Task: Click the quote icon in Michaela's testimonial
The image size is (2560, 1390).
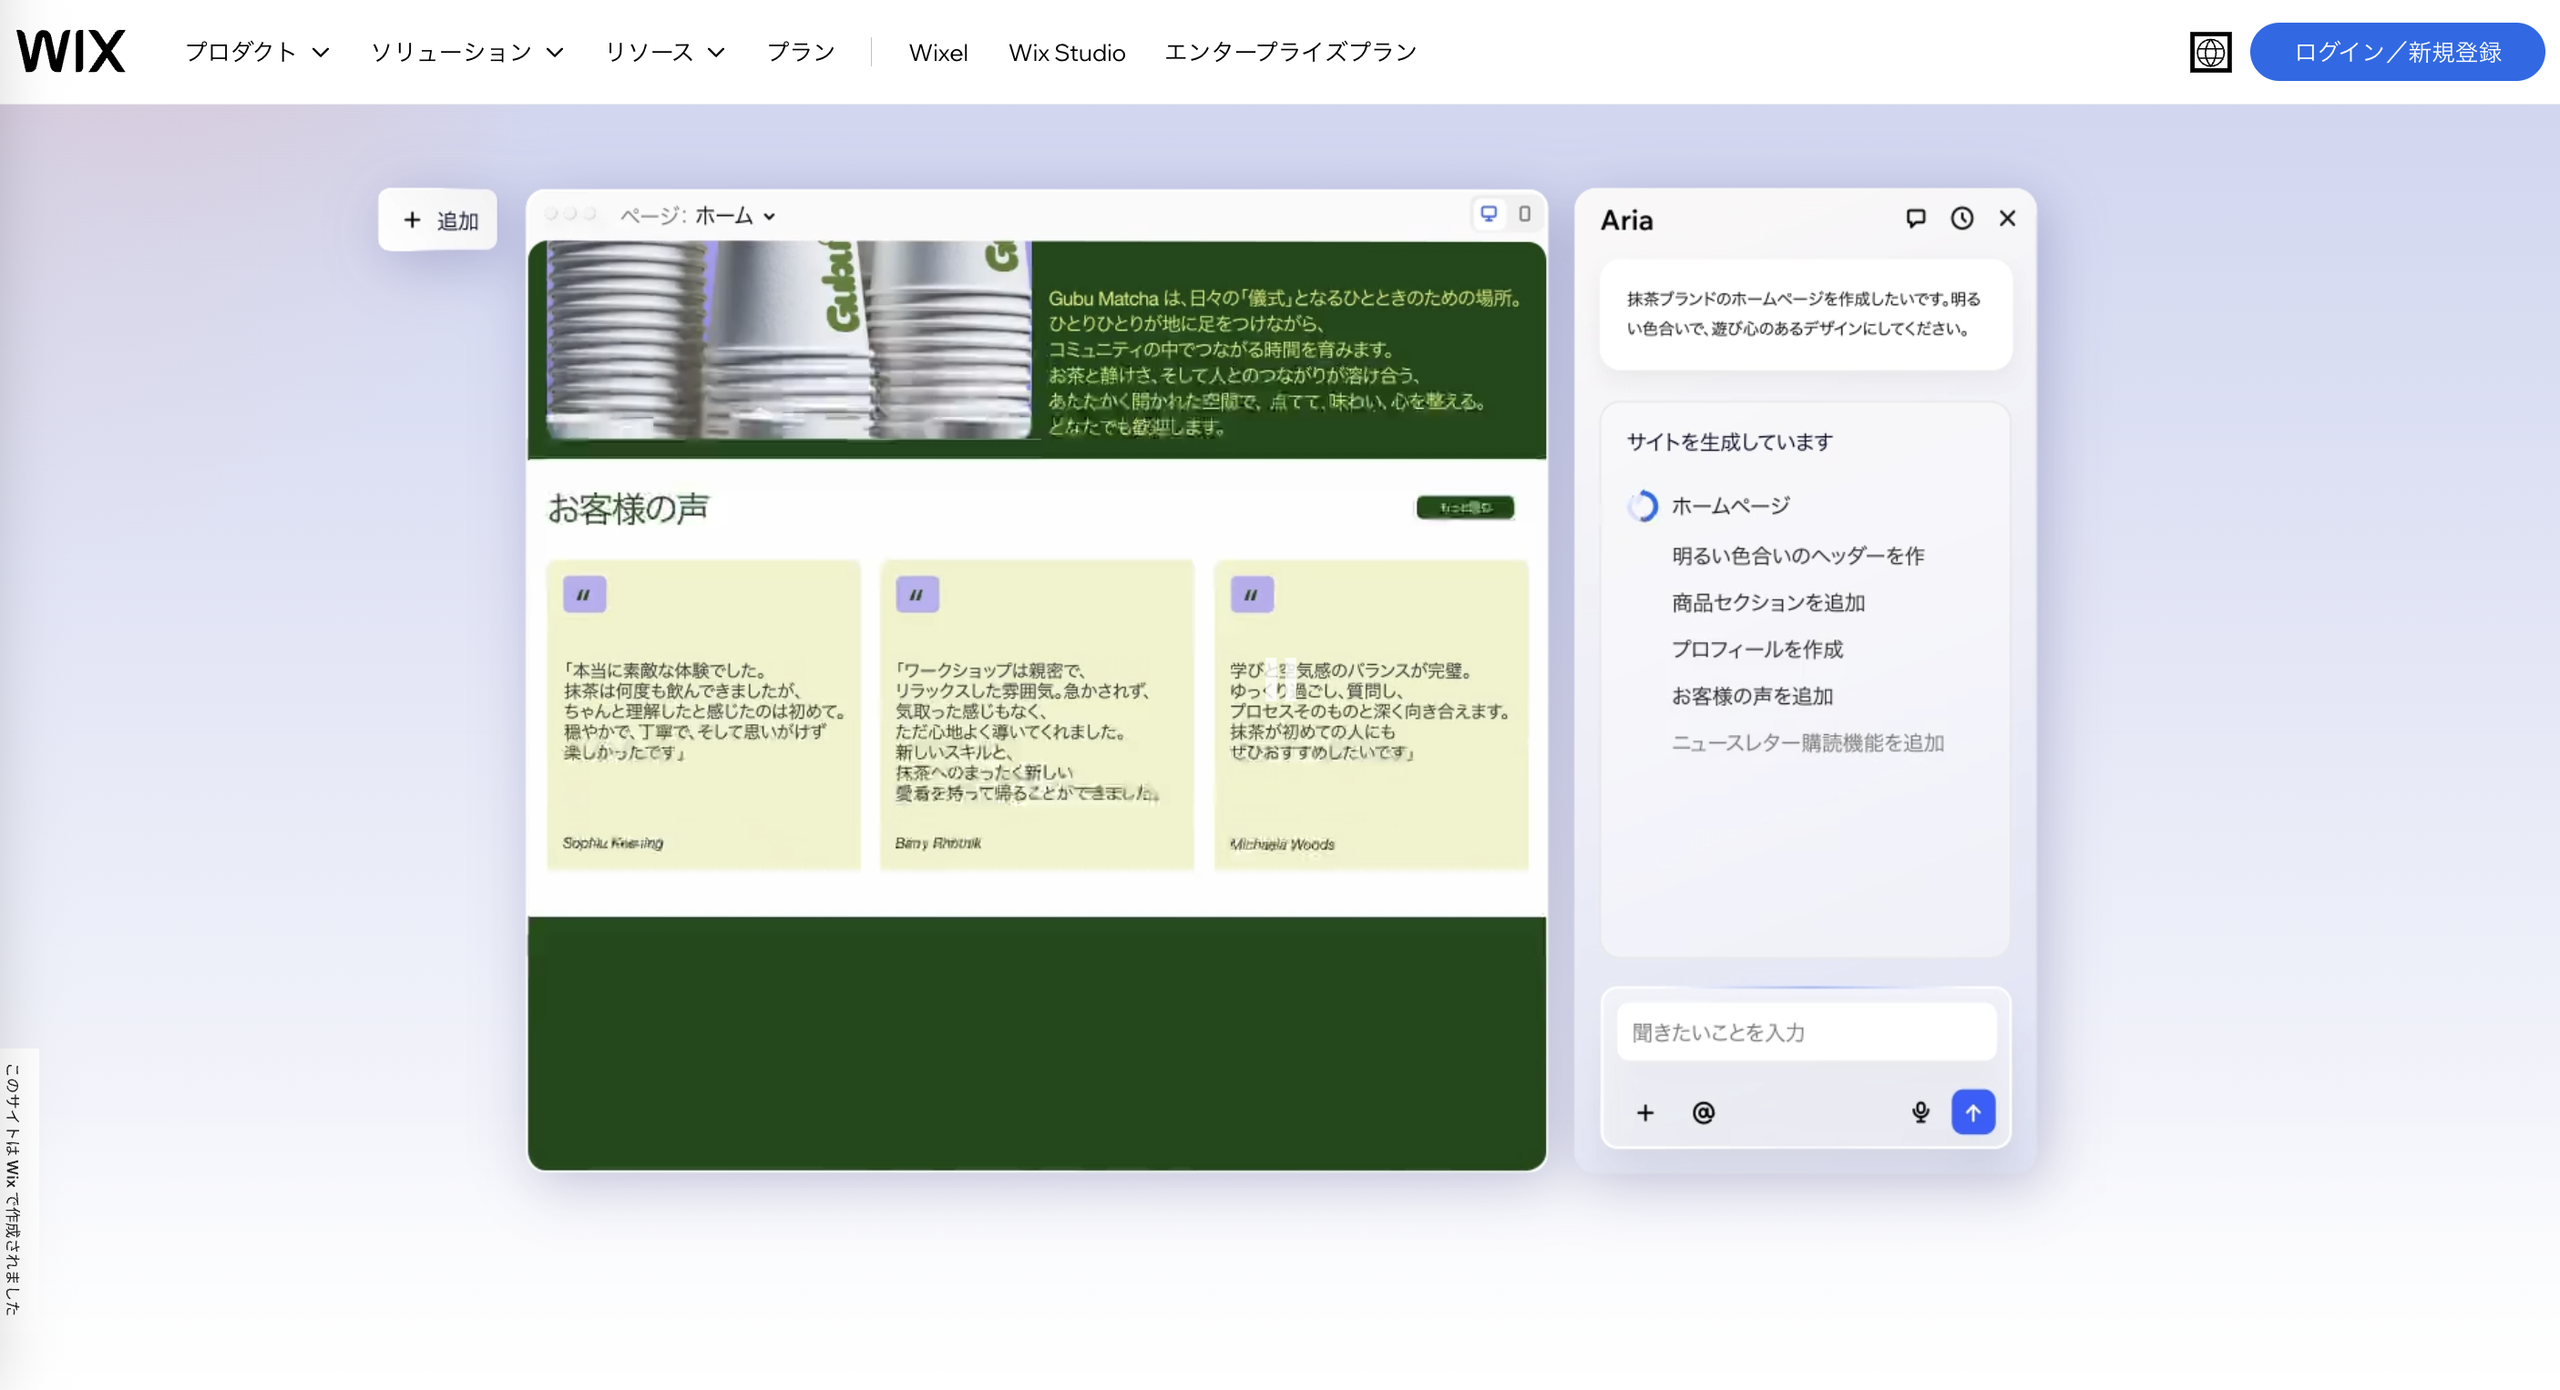Action: tap(1251, 594)
